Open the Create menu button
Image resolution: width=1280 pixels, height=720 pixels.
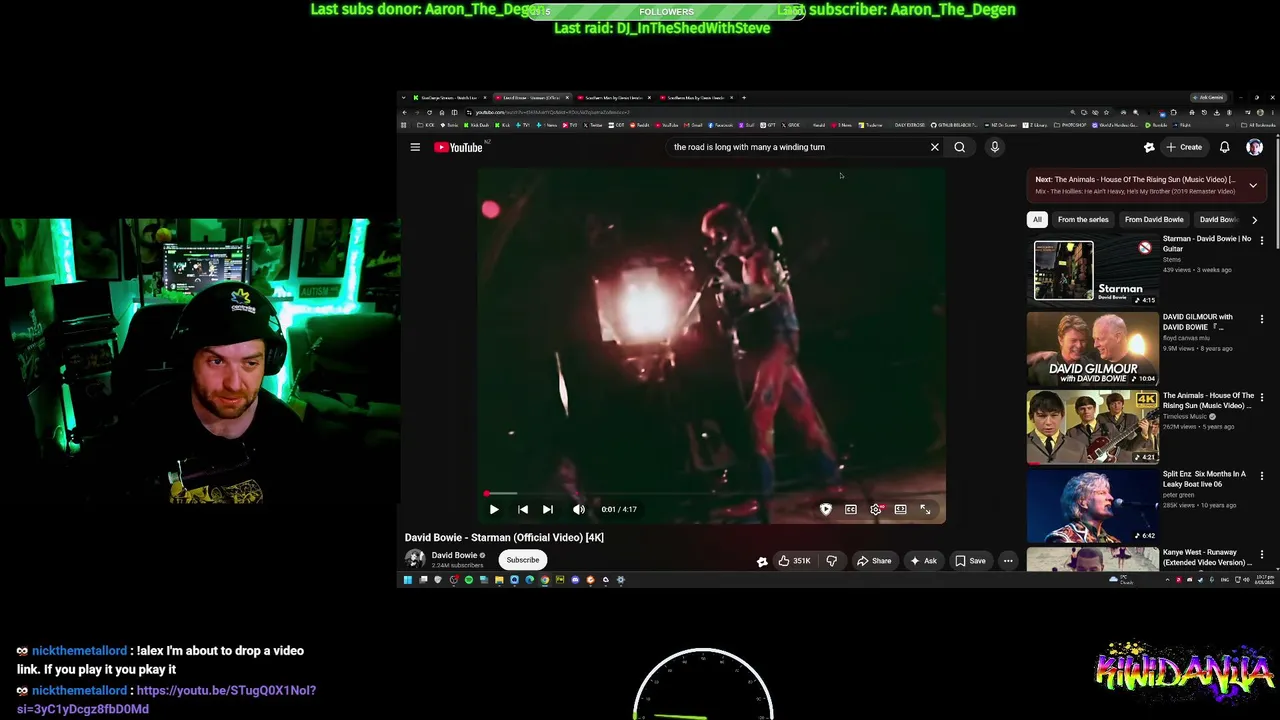1184,147
